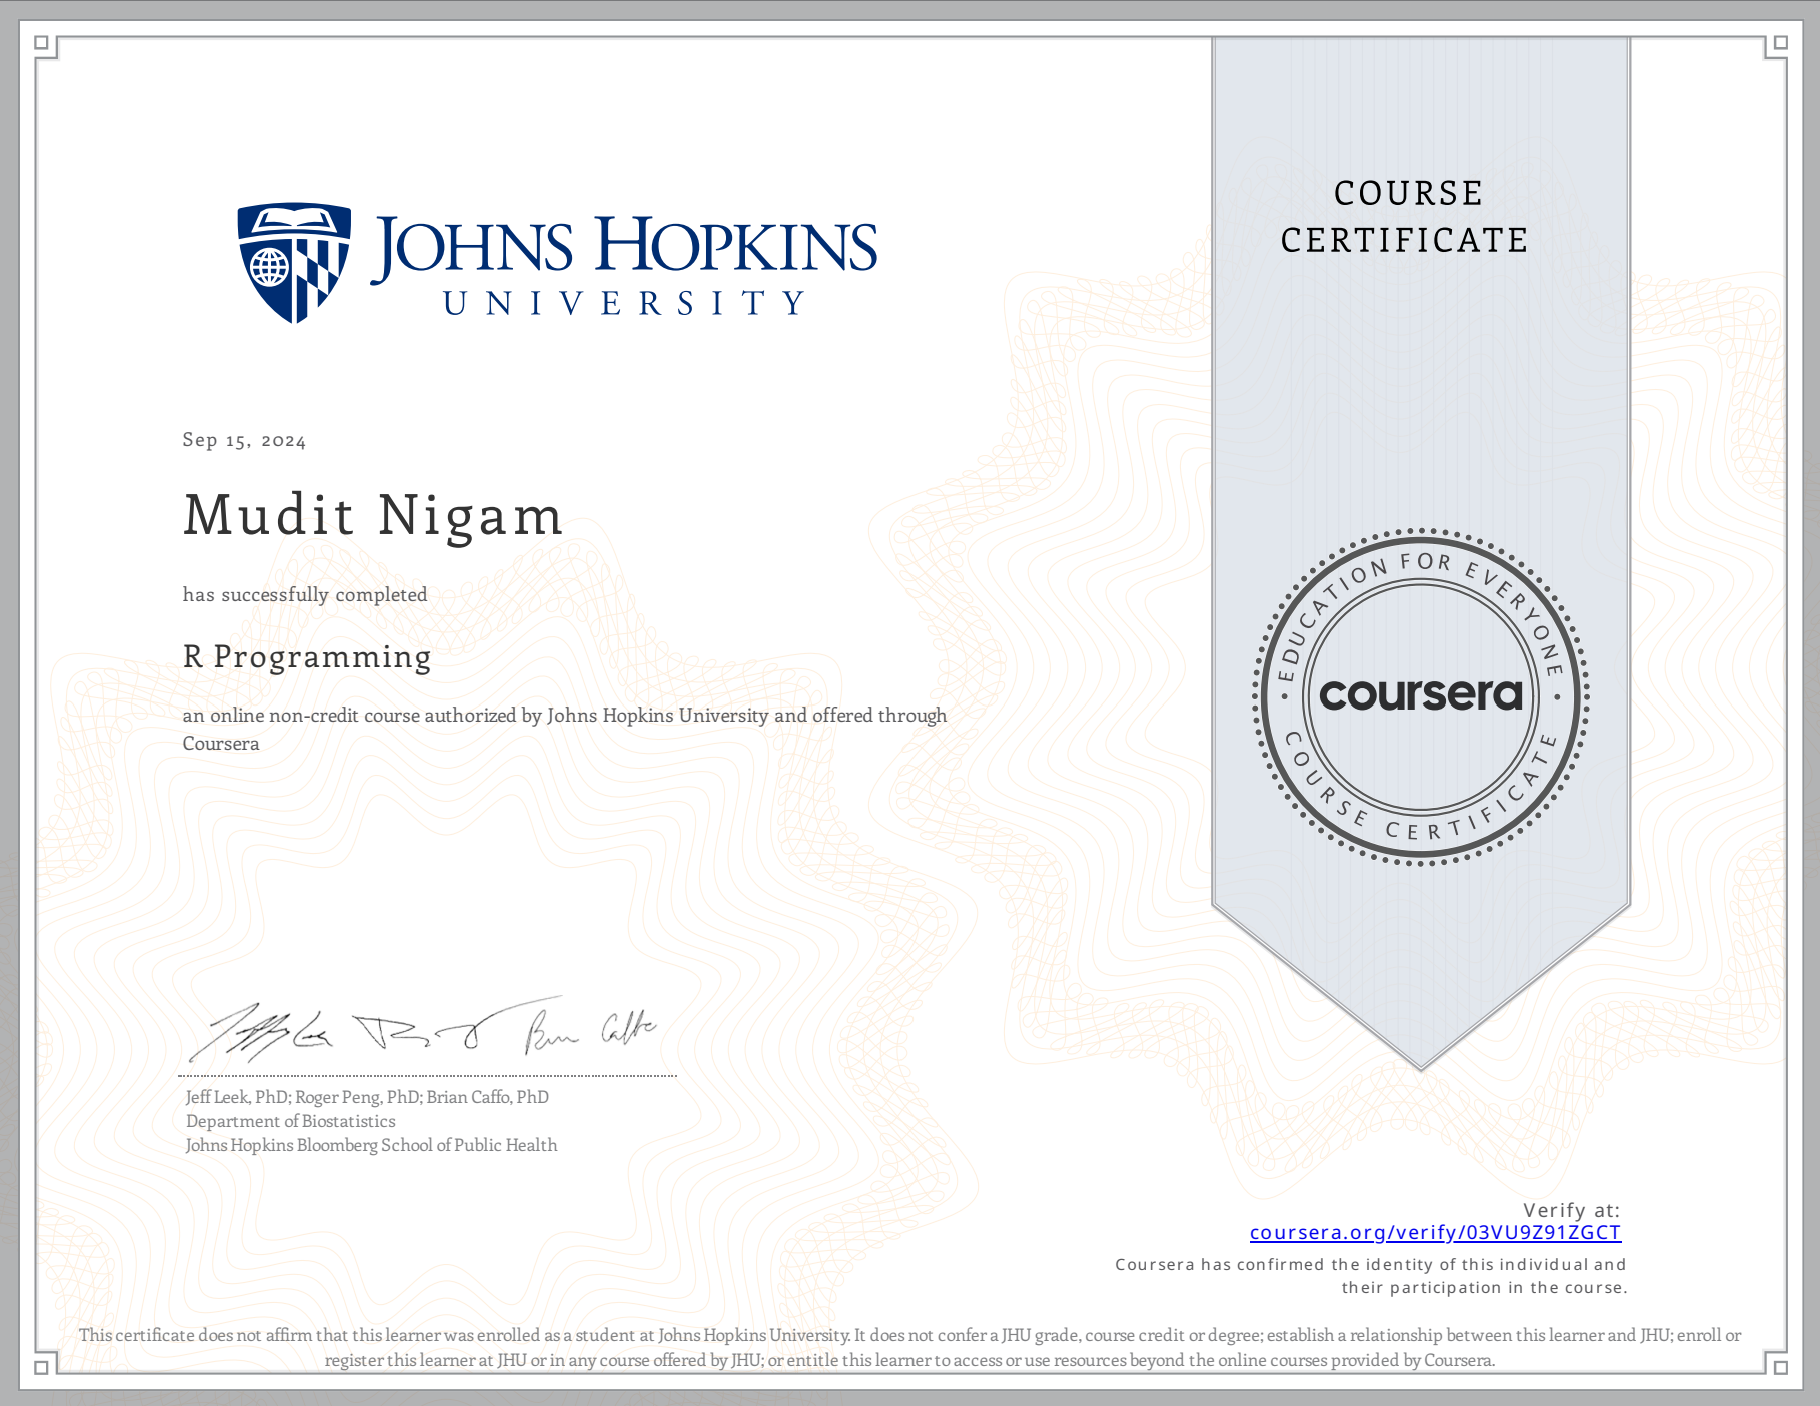Screen dimensions: 1820x1406
Task: Click 'Johns Hopkins Bloomberg School of Public Health'
Action: (371, 1145)
